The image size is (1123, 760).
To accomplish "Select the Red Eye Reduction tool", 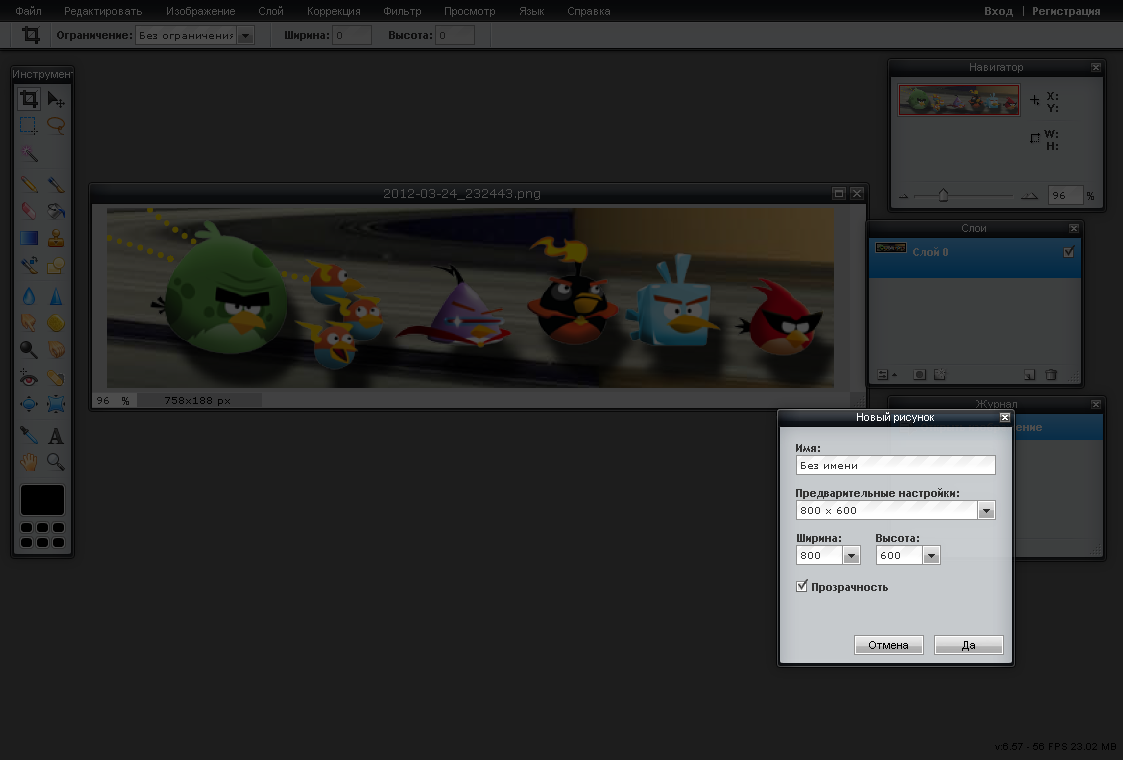I will (x=29, y=377).
